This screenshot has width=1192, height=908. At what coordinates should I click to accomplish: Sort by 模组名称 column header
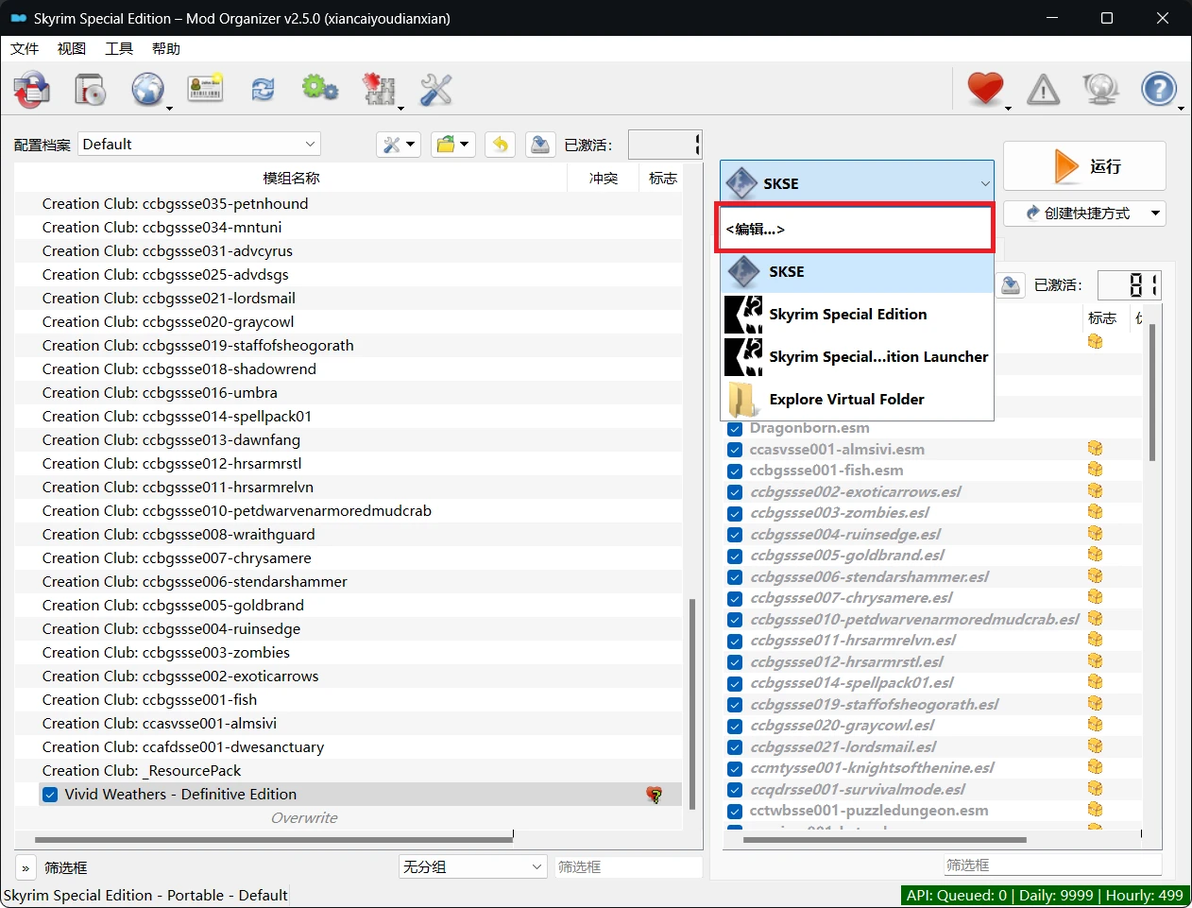click(x=291, y=178)
